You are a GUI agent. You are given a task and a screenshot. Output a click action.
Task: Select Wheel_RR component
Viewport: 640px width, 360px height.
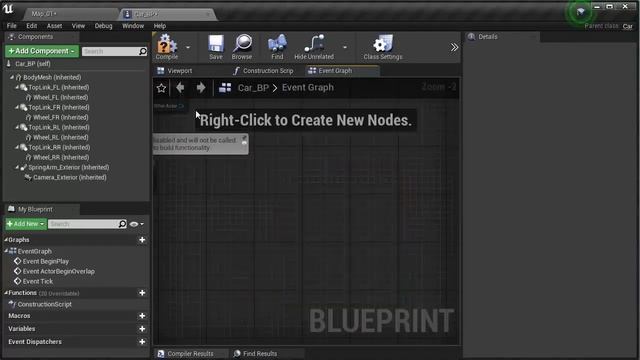tap(60, 157)
